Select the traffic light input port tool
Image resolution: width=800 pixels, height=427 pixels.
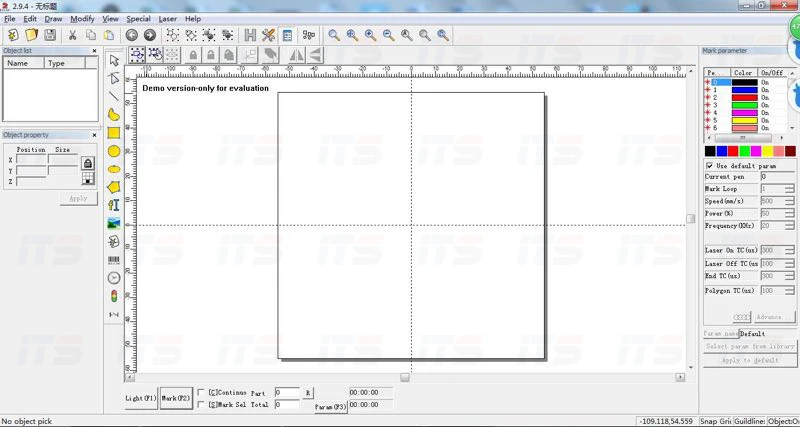click(114, 296)
